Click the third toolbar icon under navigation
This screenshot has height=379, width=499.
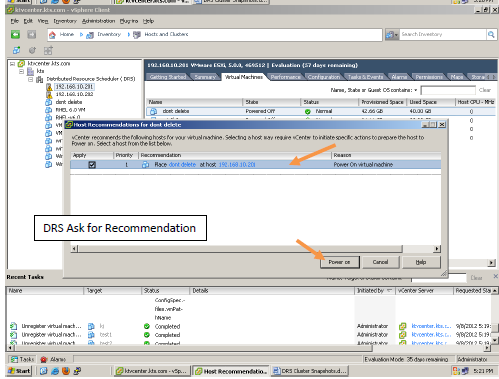(x=48, y=50)
